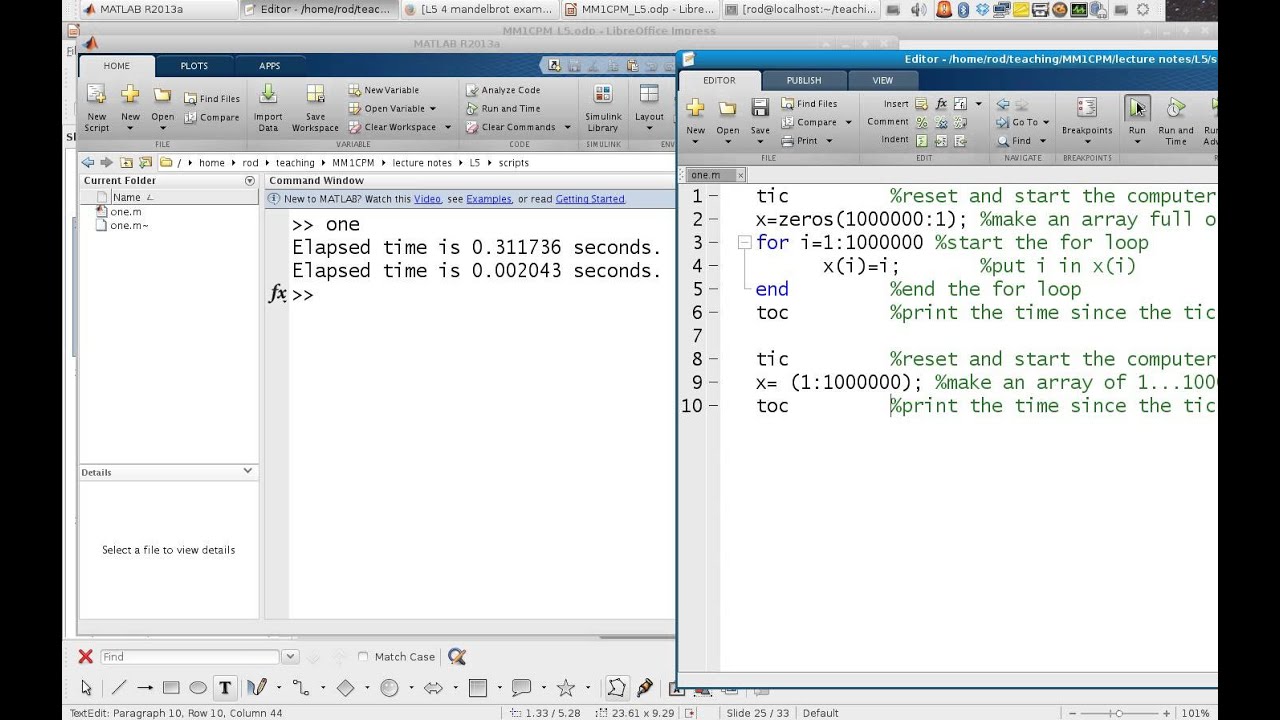The width and height of the screenshot is (1280, 720).
Task: Expand Clear Workspace dropdown arrow
Action: point(447,127)
